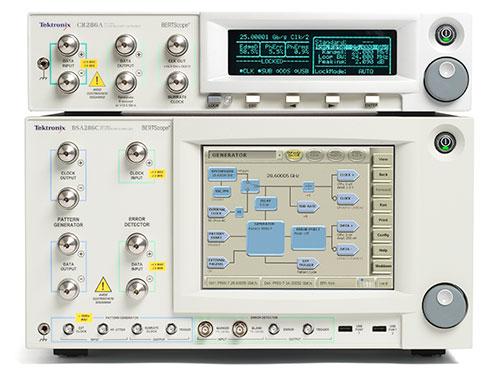Push the right arrow key under CR286A display
This screenshot has height=375, width=500.
pyautogui.click(x=332, y=99)
